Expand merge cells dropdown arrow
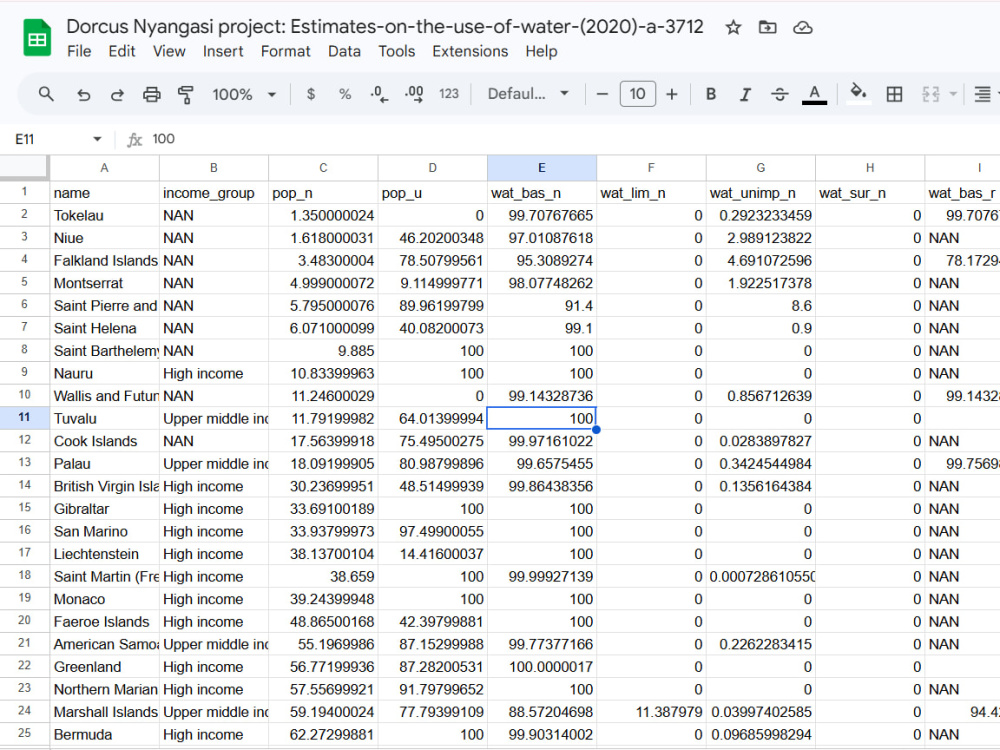Image resolution: width=1000 pixels, height=750 pixels. (x=953, y=94)
